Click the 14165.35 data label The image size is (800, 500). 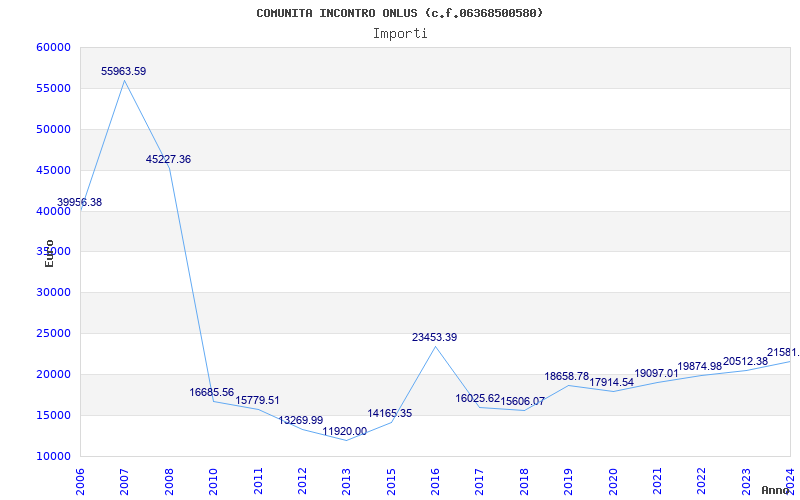coord(389,413)
